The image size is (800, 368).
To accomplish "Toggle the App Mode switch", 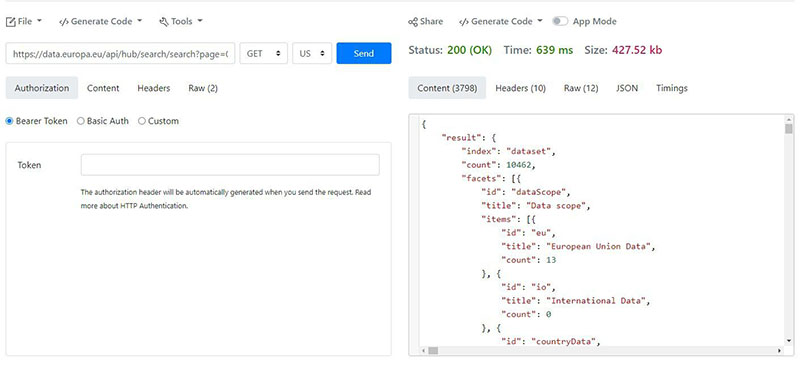I will click(560, 21).
